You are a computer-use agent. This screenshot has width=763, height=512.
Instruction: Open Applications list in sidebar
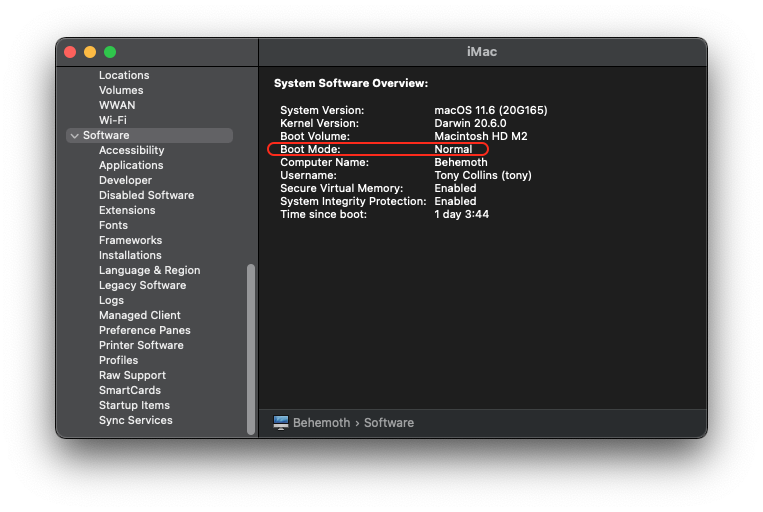pyautogui.click(x=131, y=165)
